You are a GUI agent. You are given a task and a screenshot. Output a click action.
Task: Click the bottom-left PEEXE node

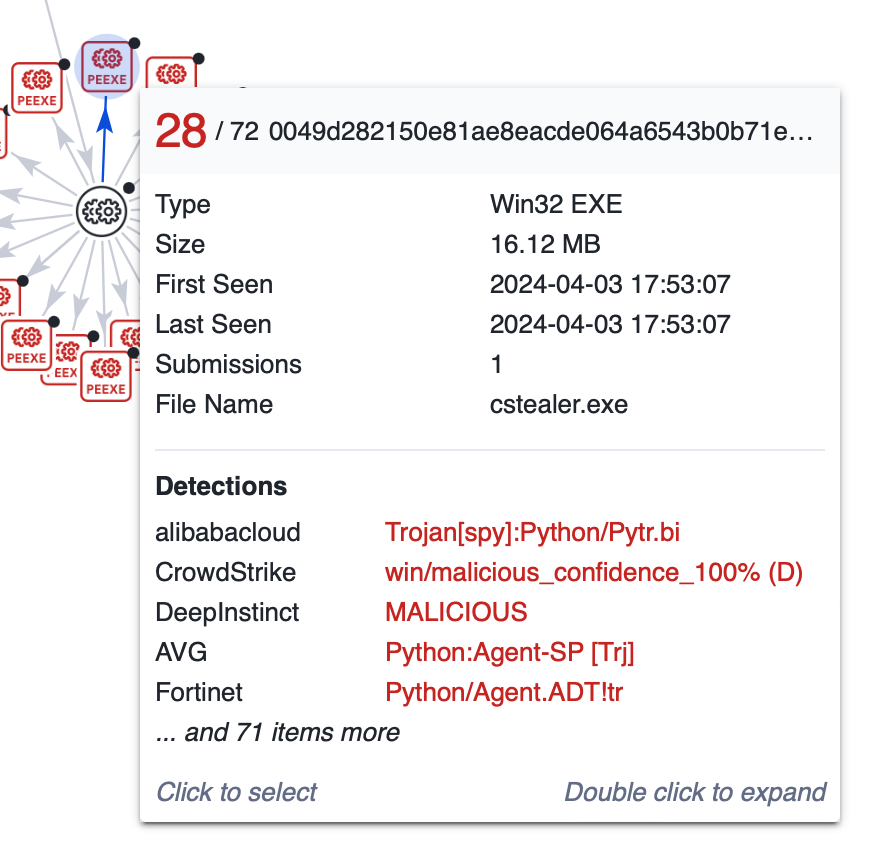pyautogui.click(x=27, y=345)
